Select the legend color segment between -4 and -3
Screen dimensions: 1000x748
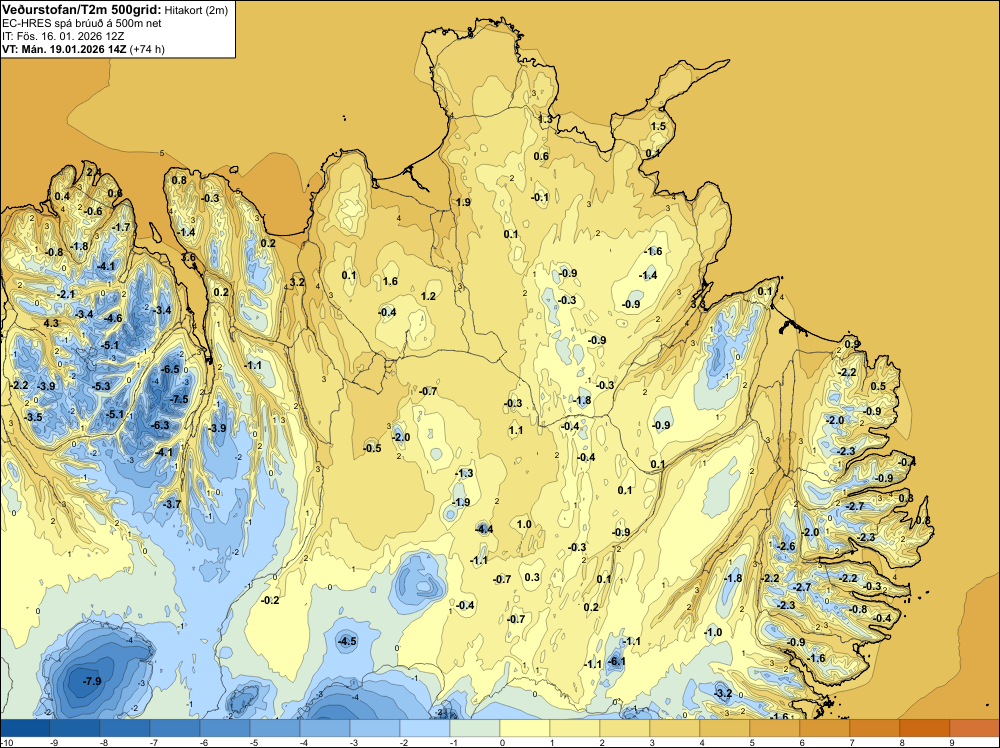325,728
